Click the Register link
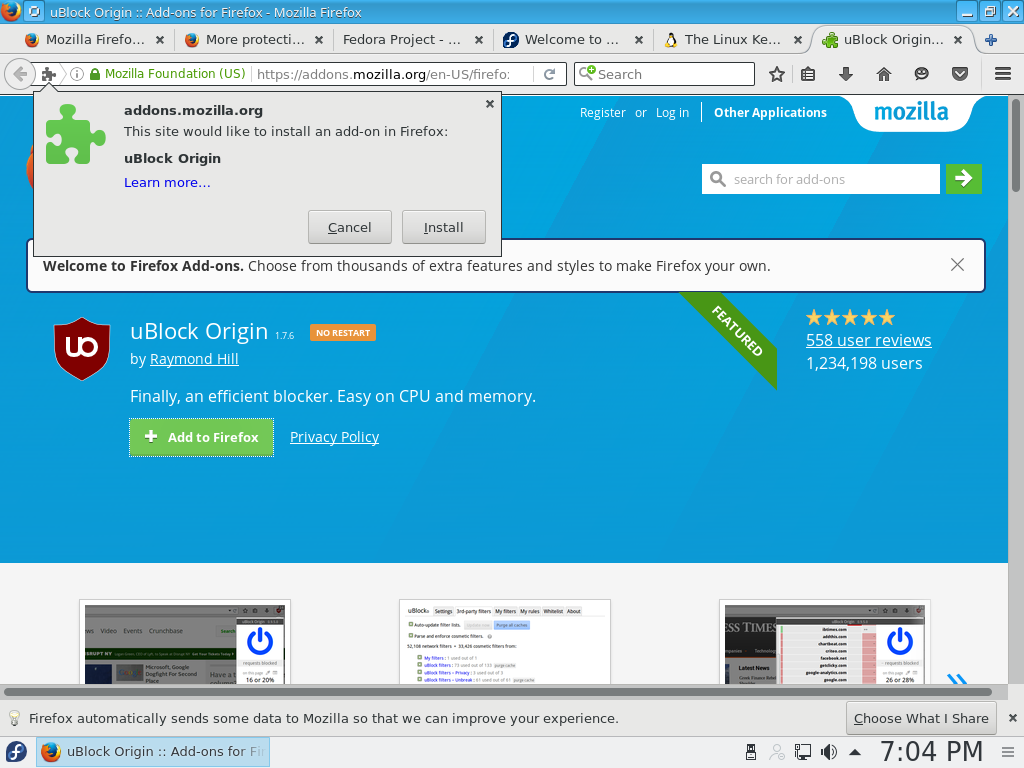This screenshot has height=768, width=1024. pyautogui.click(x=603, y=113)
